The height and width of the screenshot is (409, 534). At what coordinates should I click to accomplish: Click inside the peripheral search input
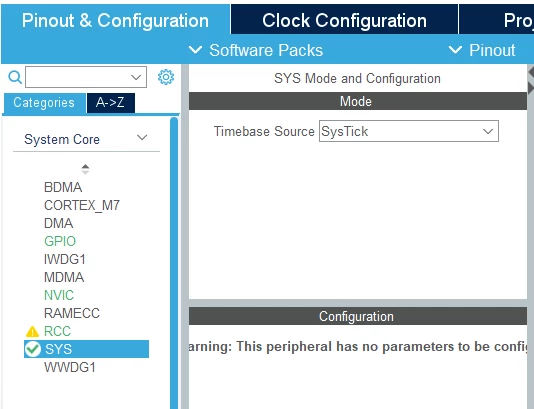click(78, 77)
